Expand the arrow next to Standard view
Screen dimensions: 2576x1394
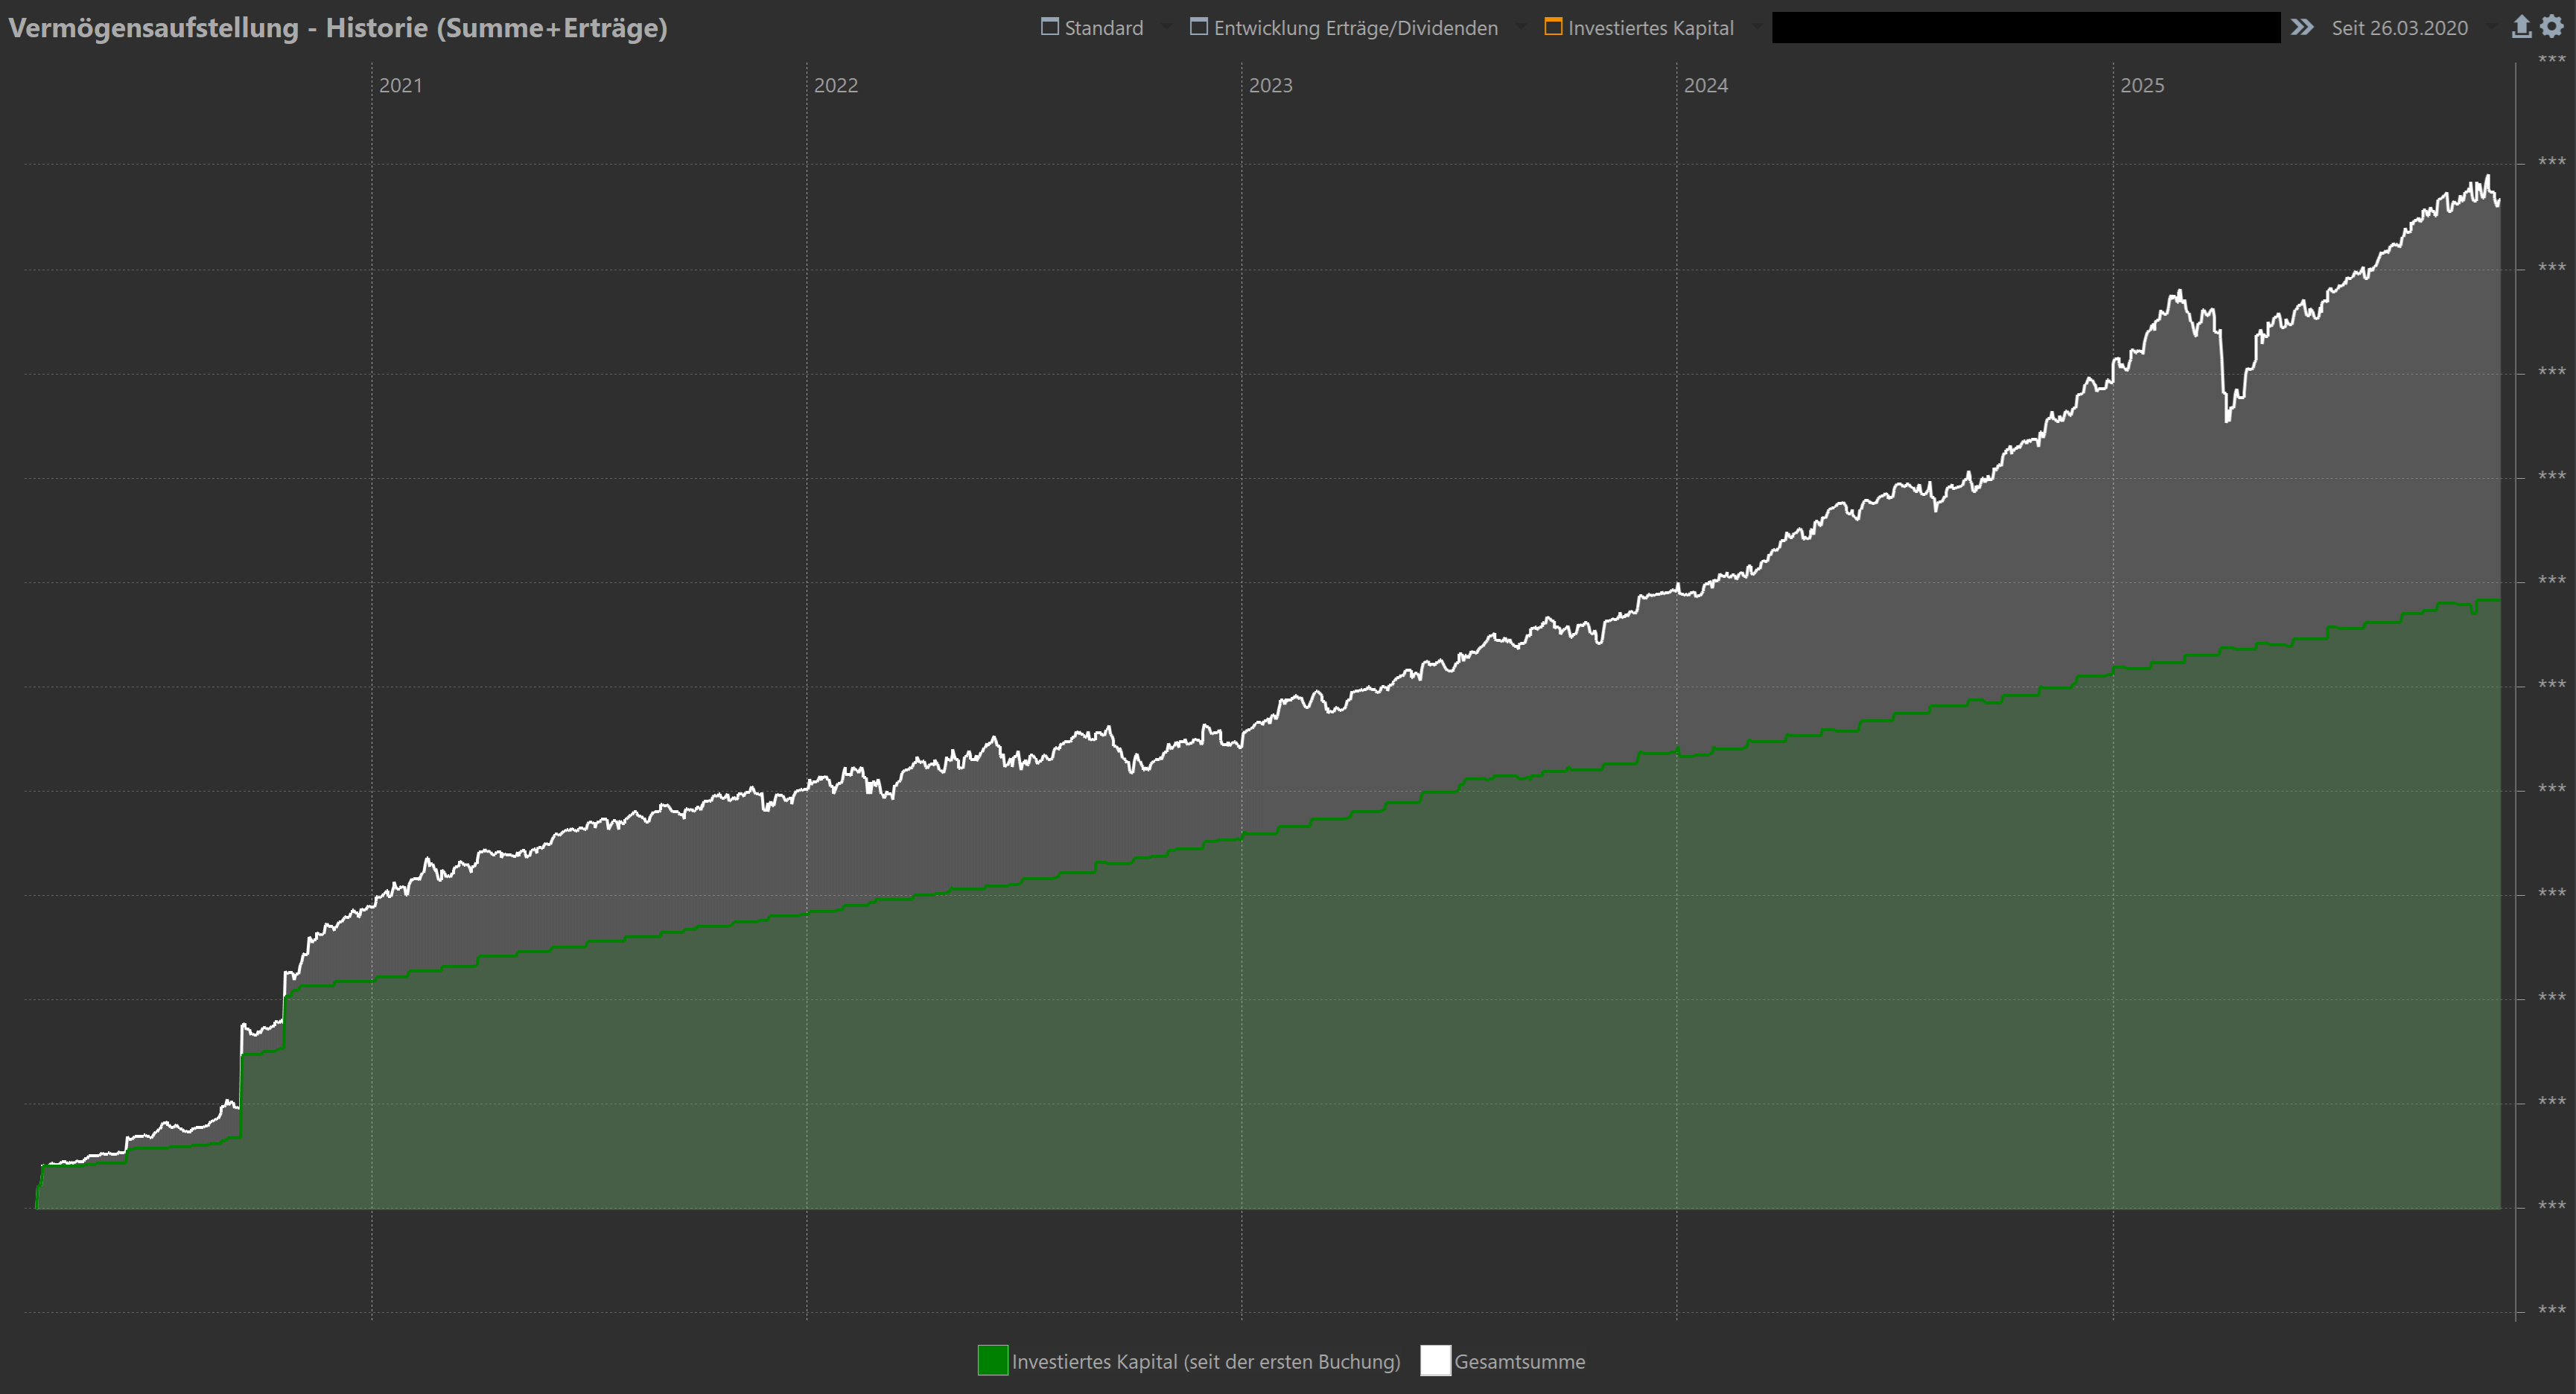[1166, 27]
